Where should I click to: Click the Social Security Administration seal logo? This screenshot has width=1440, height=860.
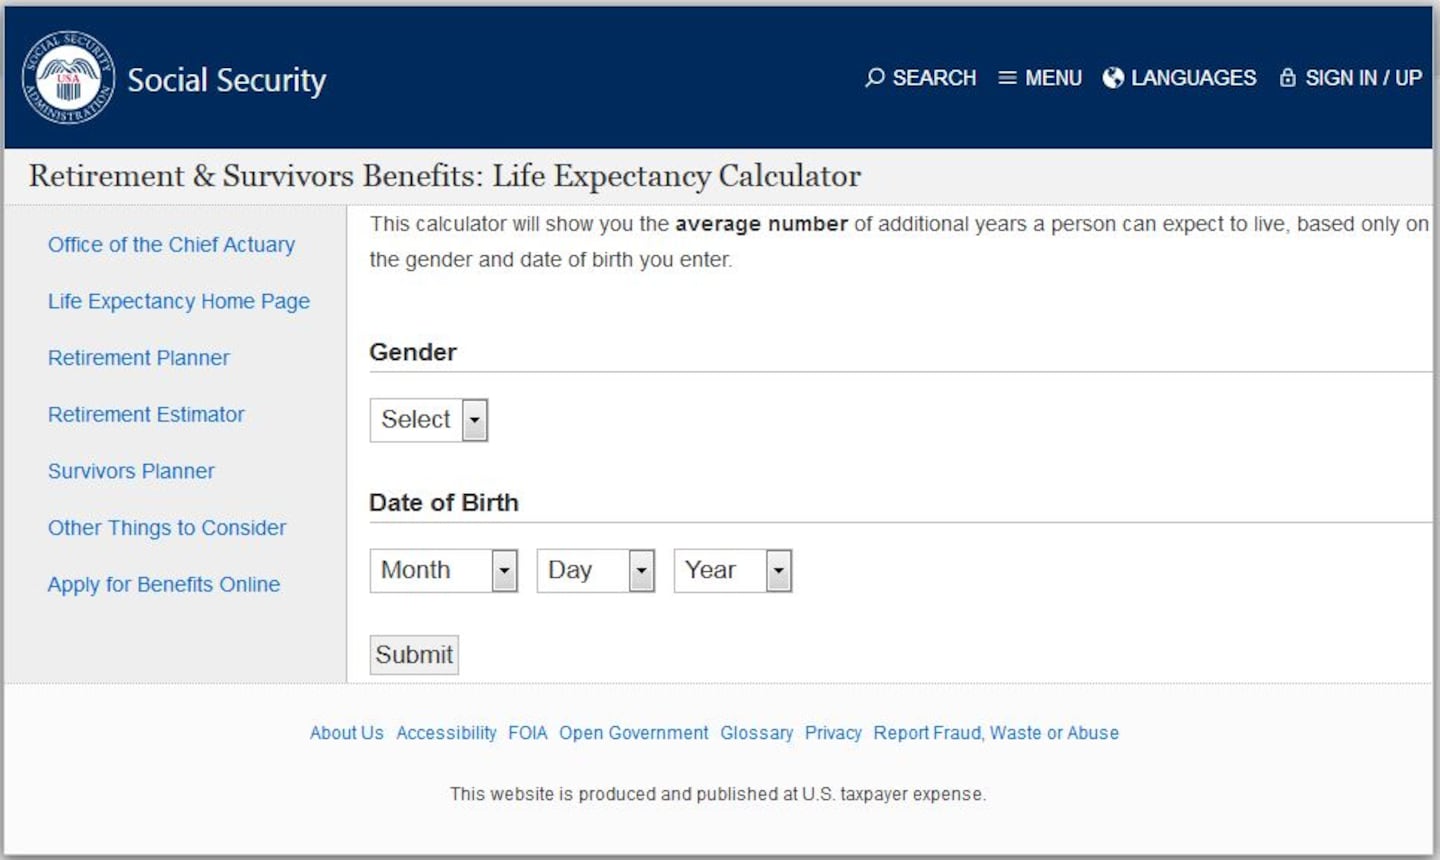(x=68, y=78)
